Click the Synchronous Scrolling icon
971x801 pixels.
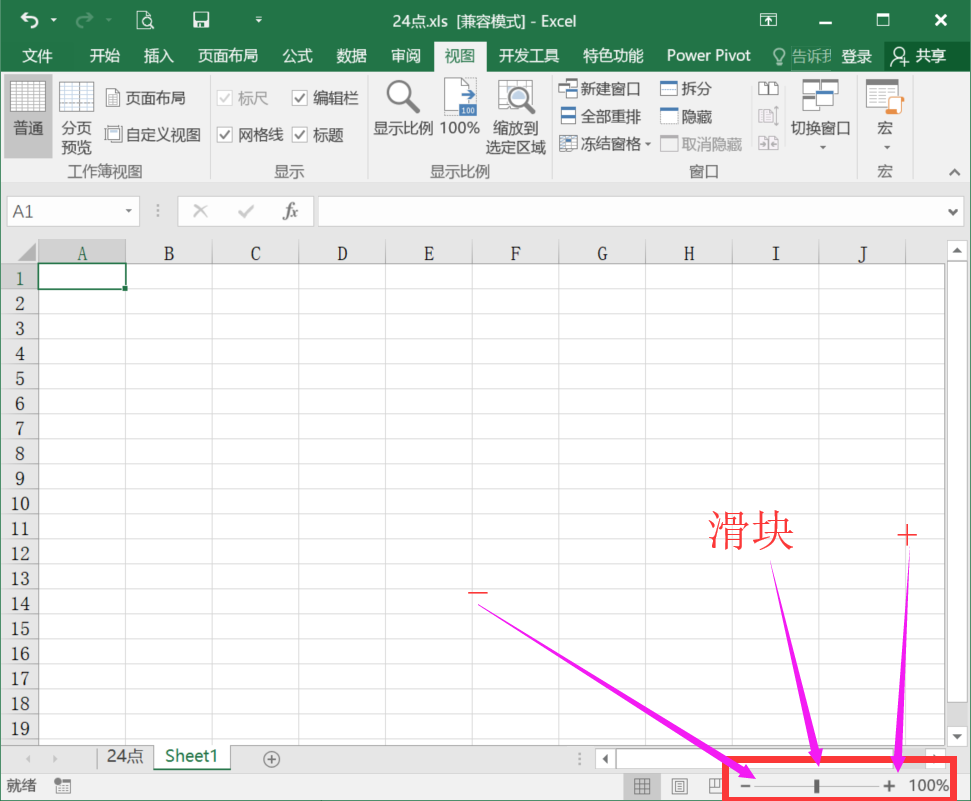769,116
